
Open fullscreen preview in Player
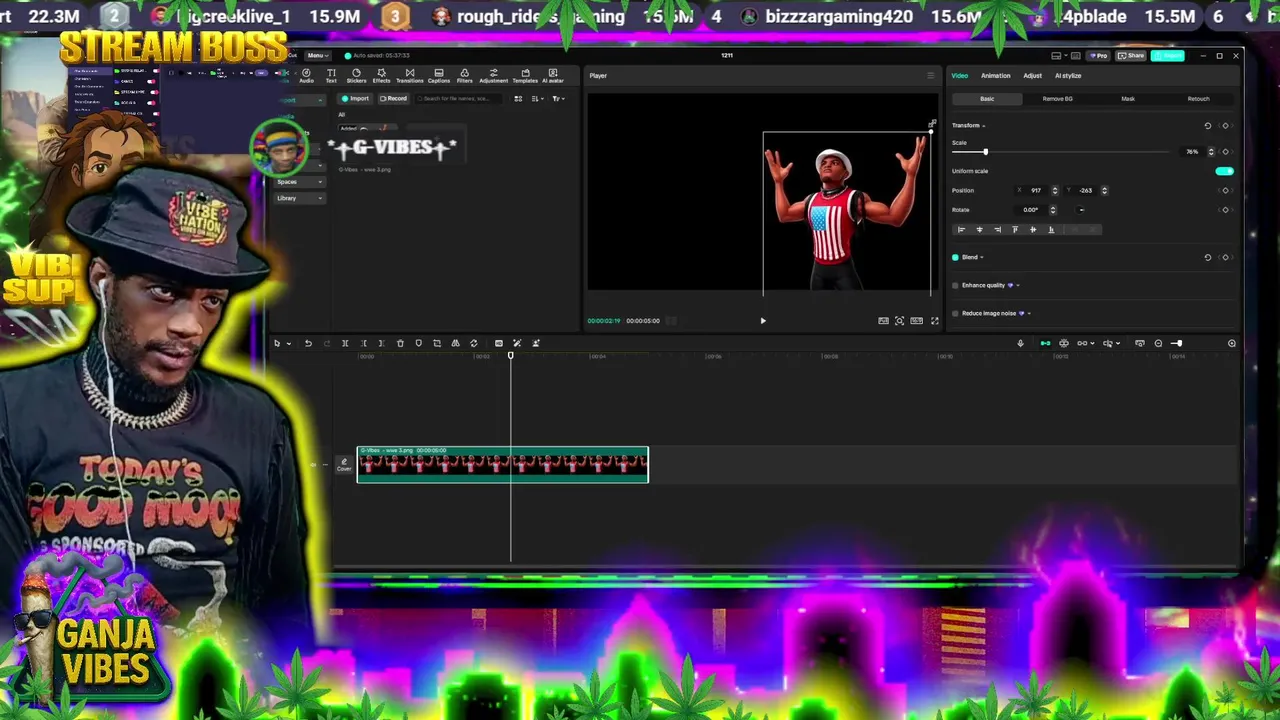tap(935, 321)
